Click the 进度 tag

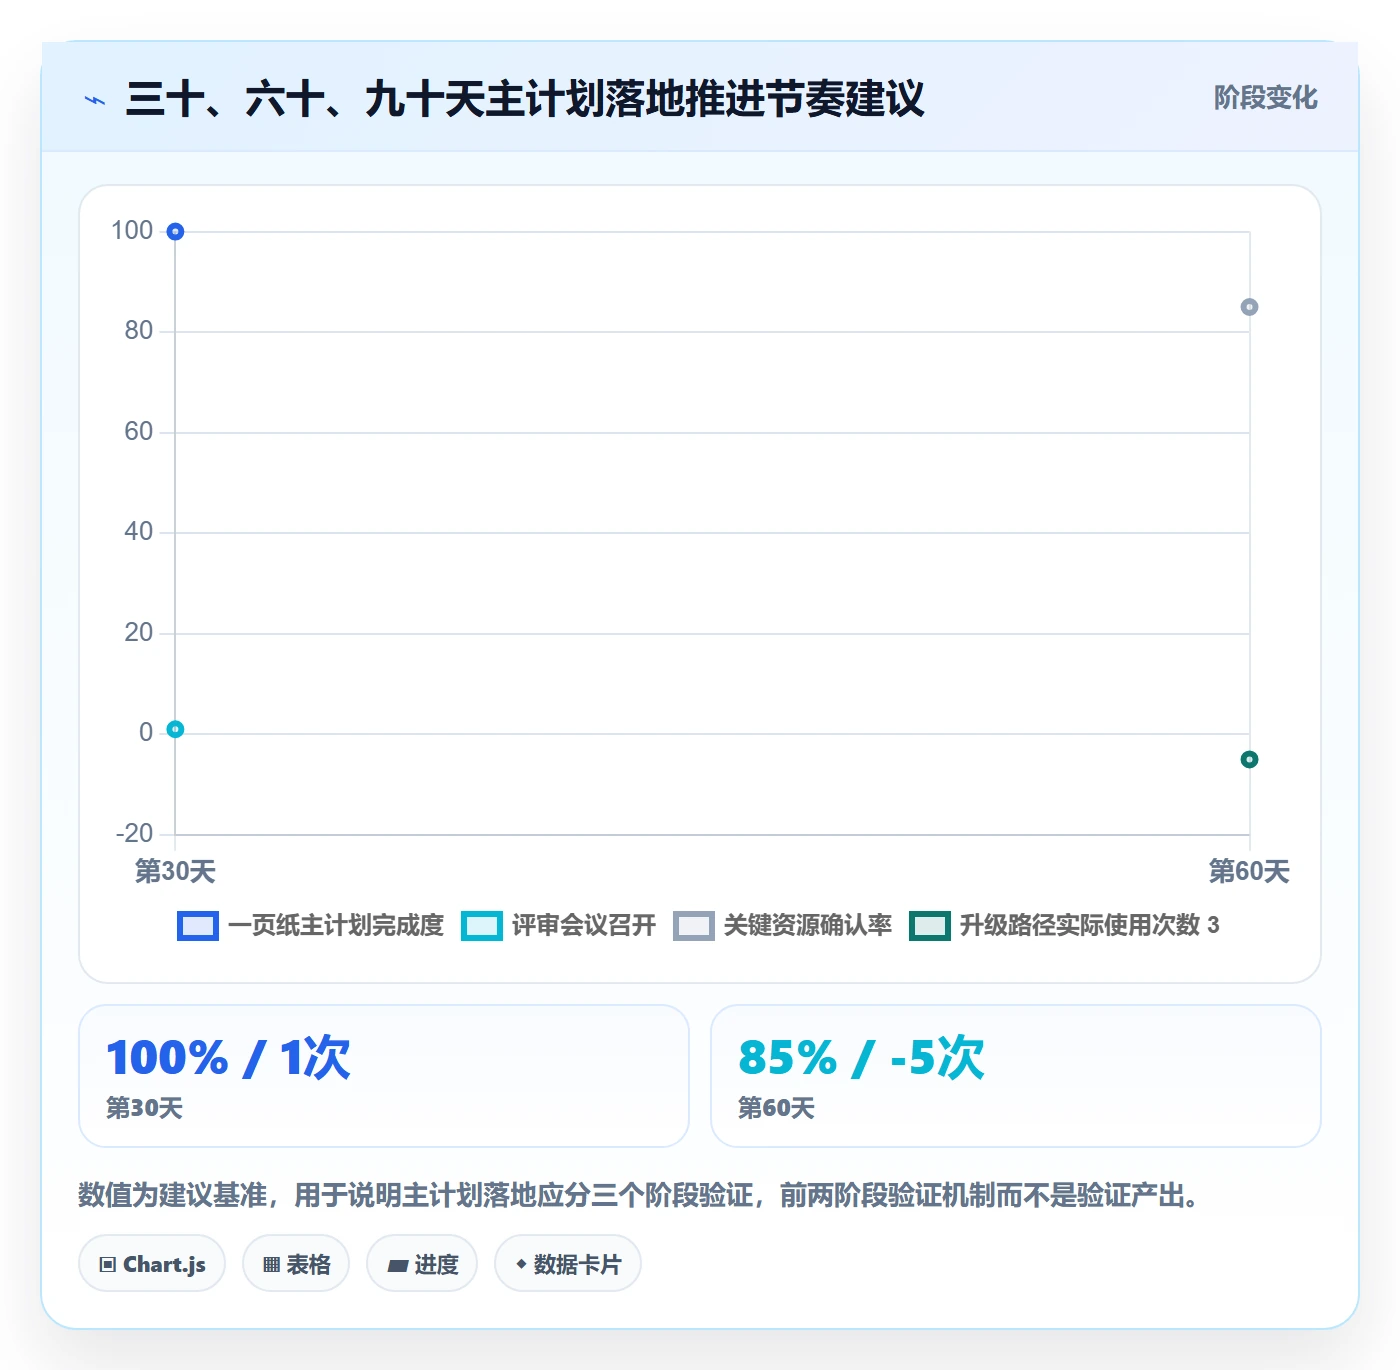(422, 1264)
